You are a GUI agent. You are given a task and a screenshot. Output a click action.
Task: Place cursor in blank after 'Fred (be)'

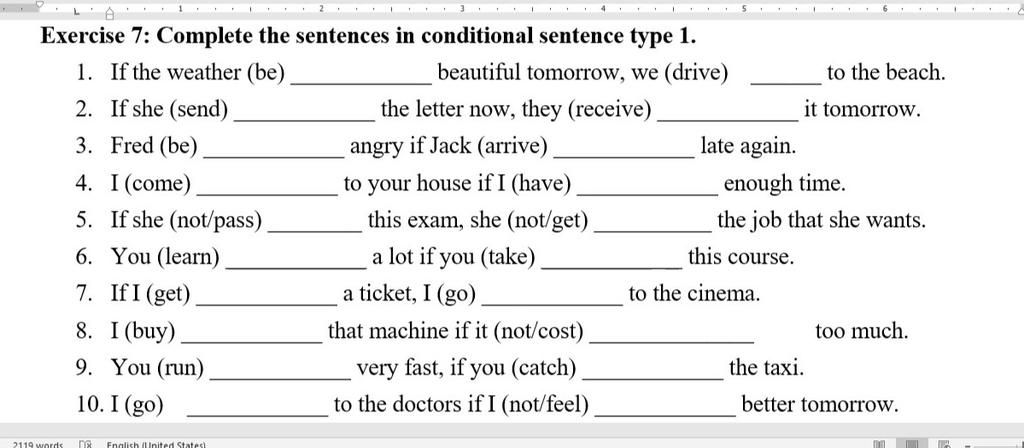274,150
